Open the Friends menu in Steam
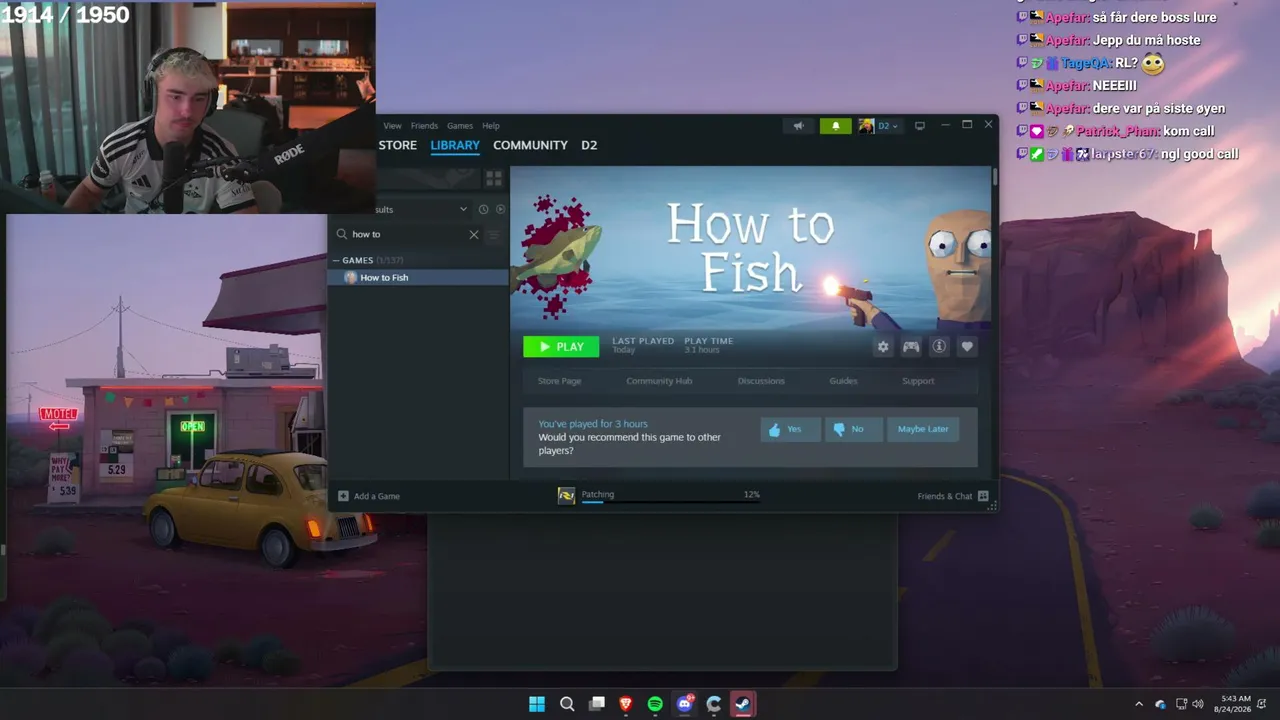The width and height of the screenshot is (1280, 720). pyautogui.click(x=424, y=126)
